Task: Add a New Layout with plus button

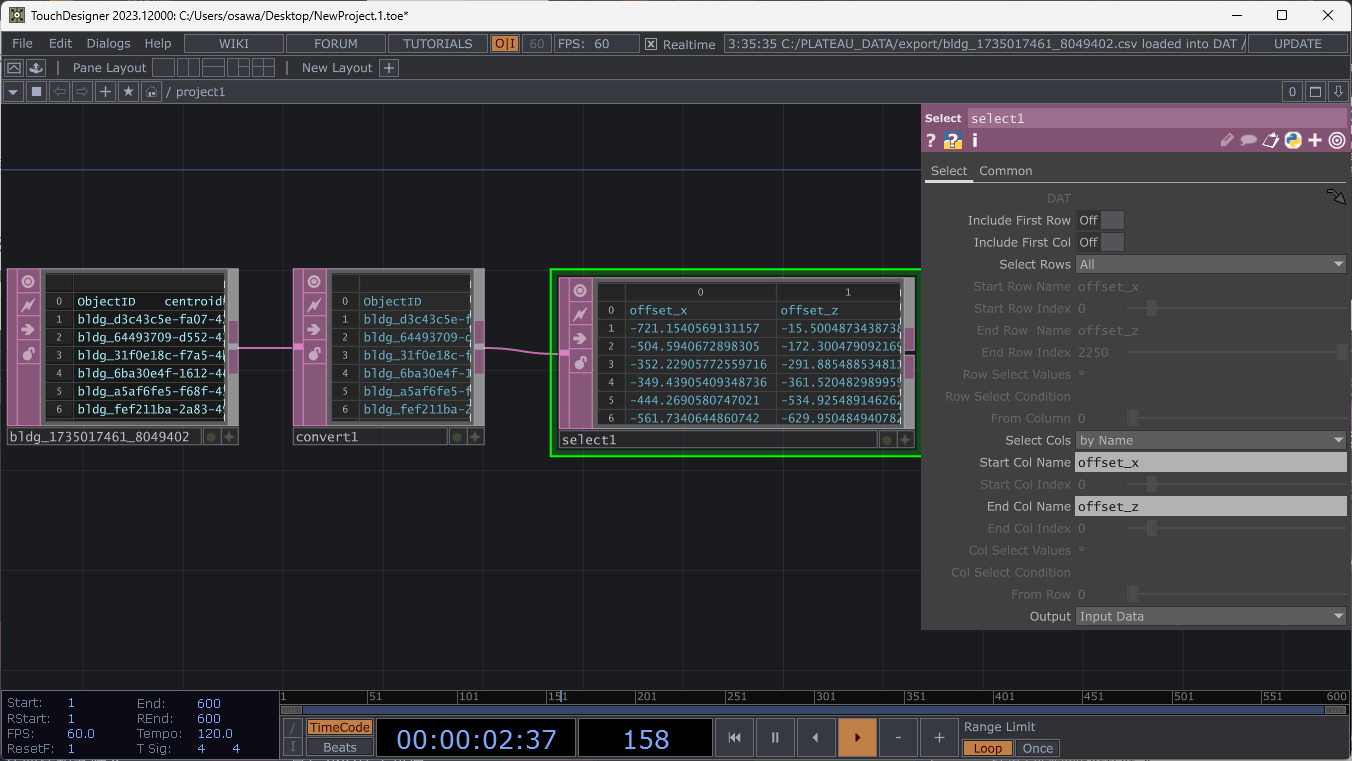Action: point(389,68)
